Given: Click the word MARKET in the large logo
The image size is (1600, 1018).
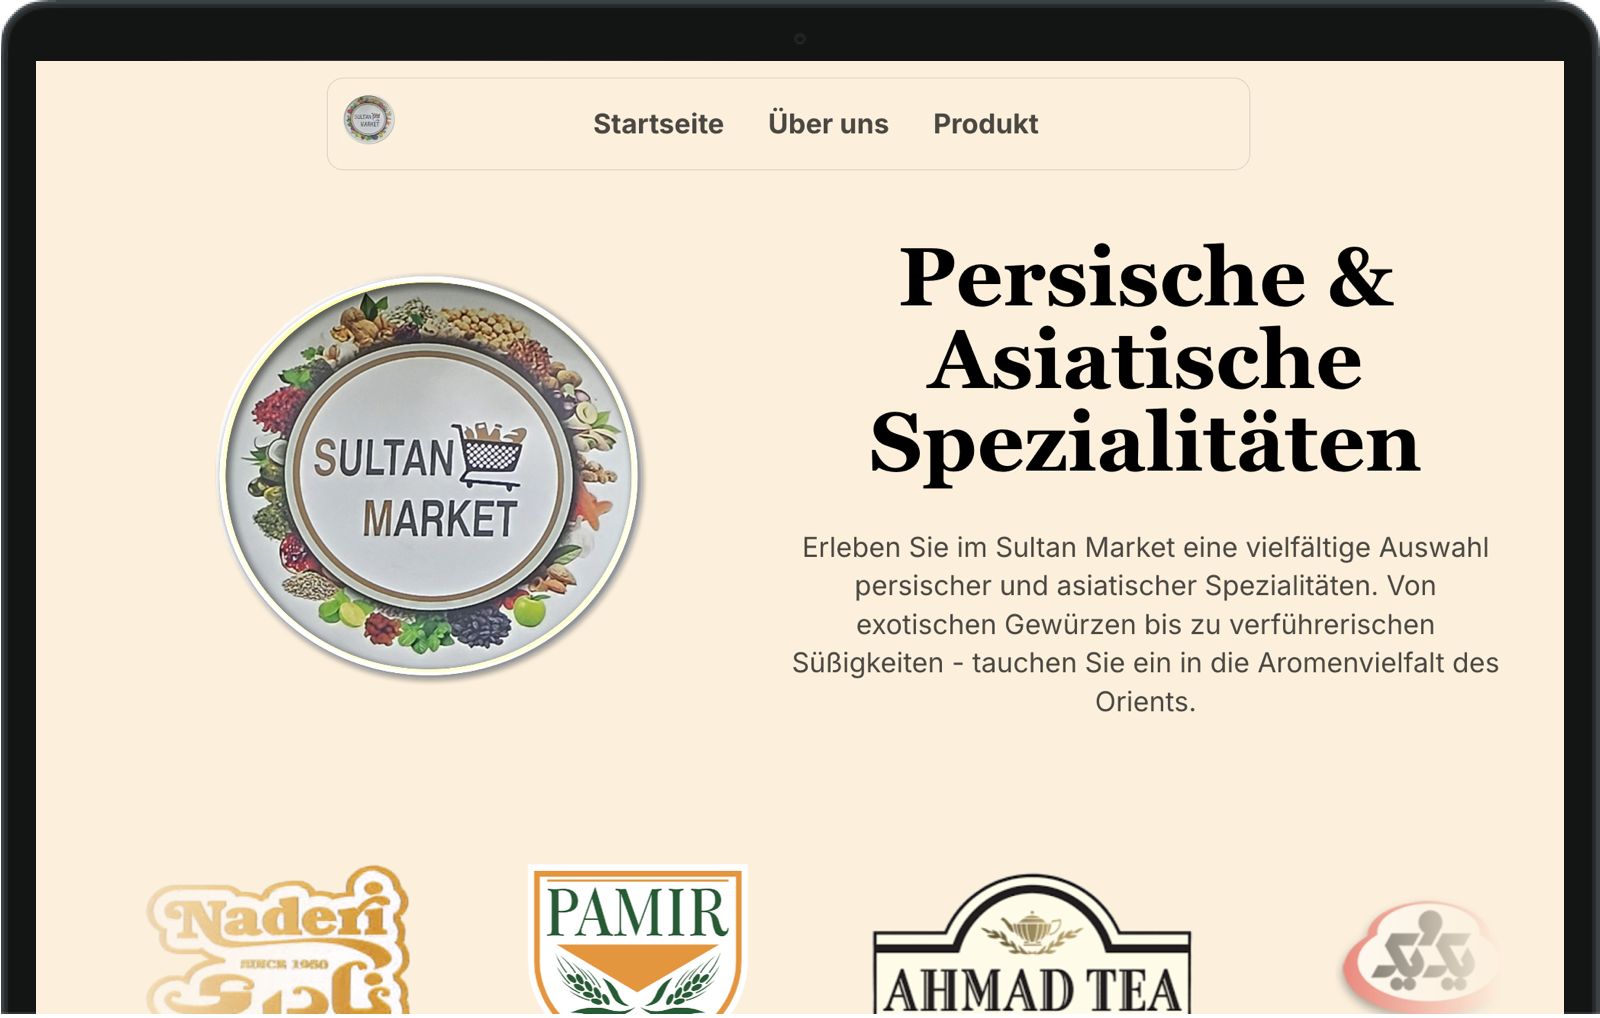Looking at the screenshot, I should tap(440, 520).
